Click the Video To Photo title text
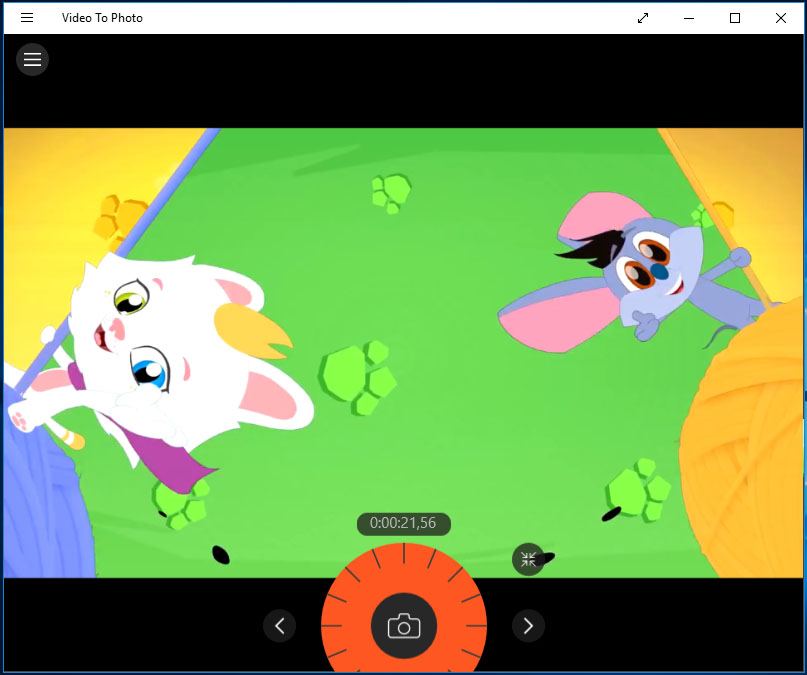This screenshot has height=675, width=807. 102,18
